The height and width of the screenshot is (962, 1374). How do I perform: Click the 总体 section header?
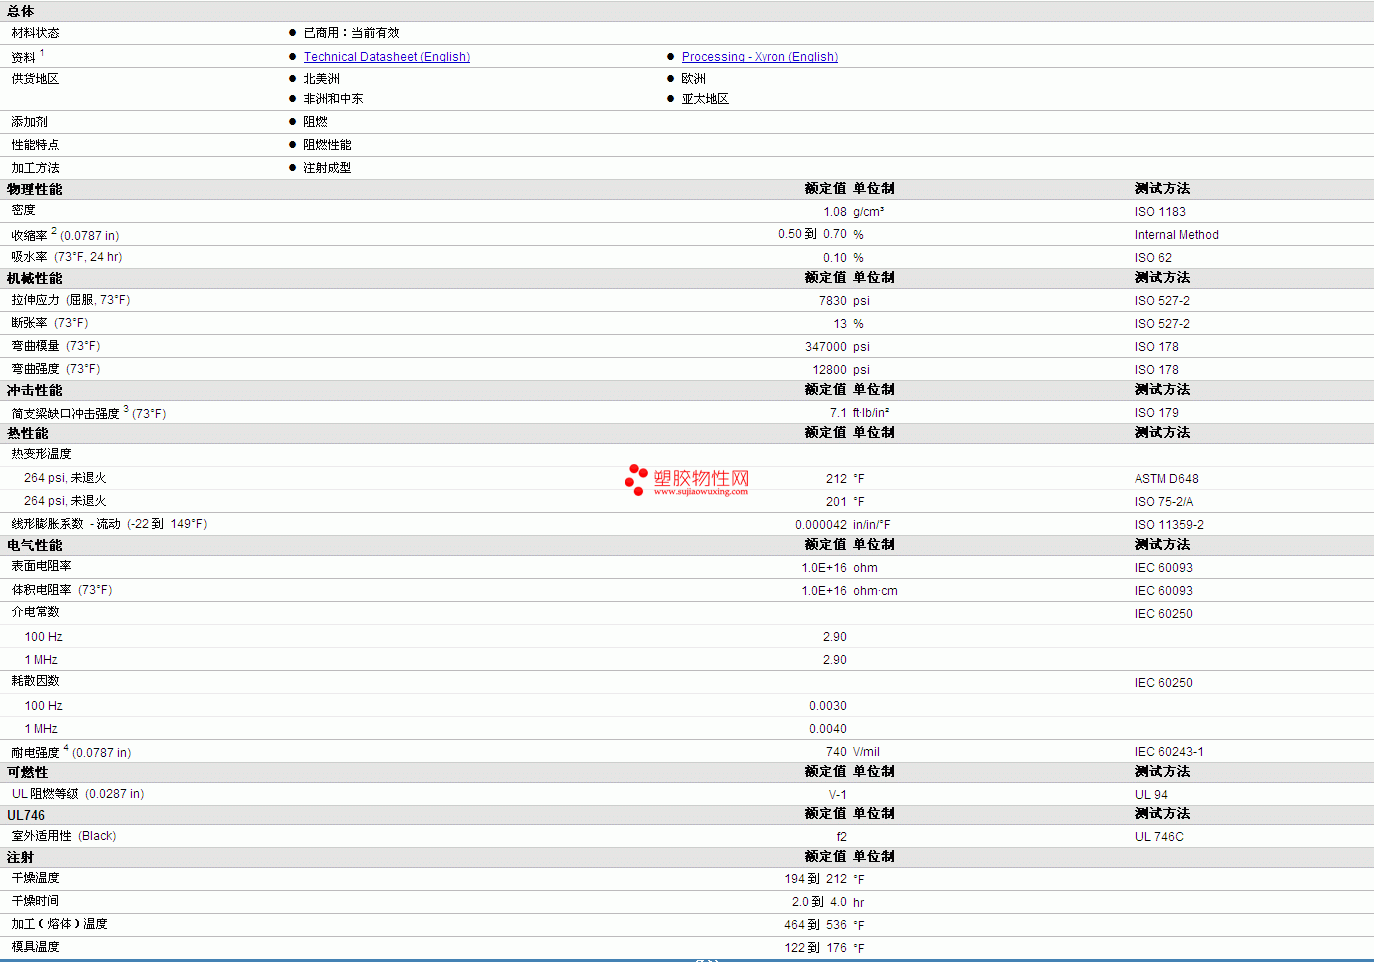pos(20,12)
